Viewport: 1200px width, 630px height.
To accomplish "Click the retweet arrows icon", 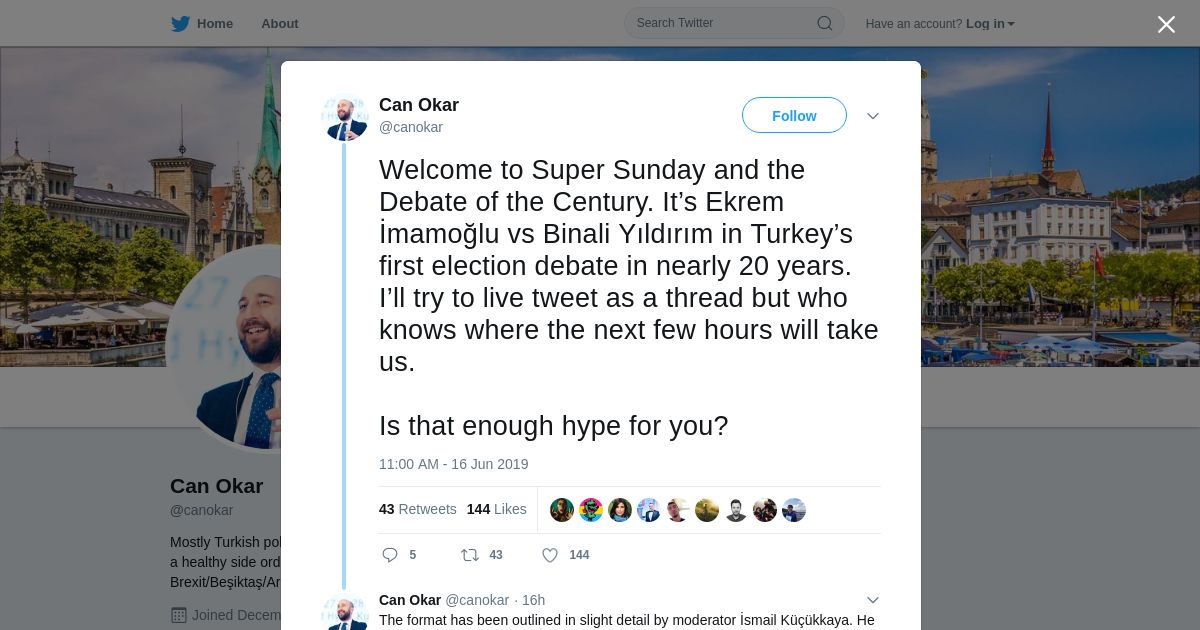I will 469,555.
